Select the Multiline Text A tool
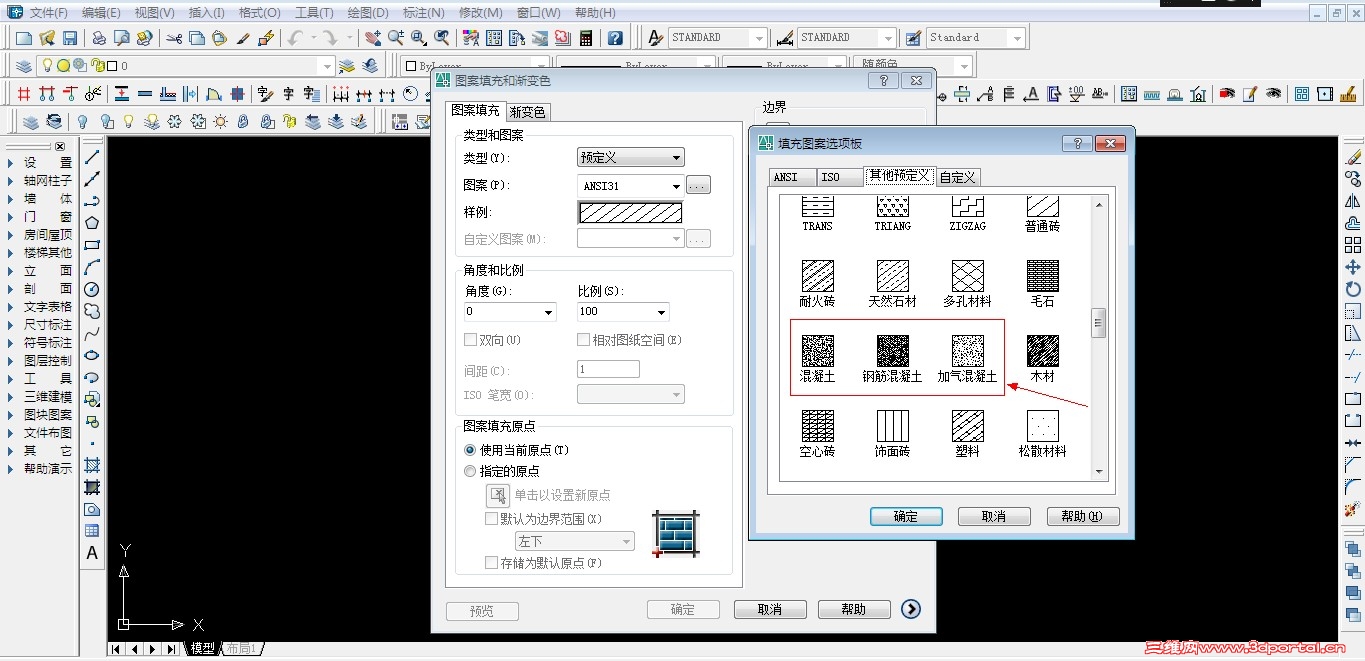Screen dimensions: 1365x661 92,553
